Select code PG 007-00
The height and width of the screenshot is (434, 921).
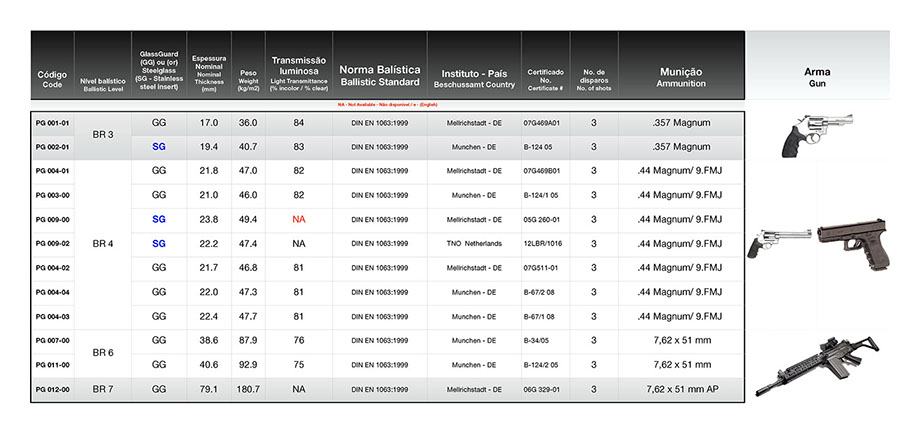pos(53,341)
